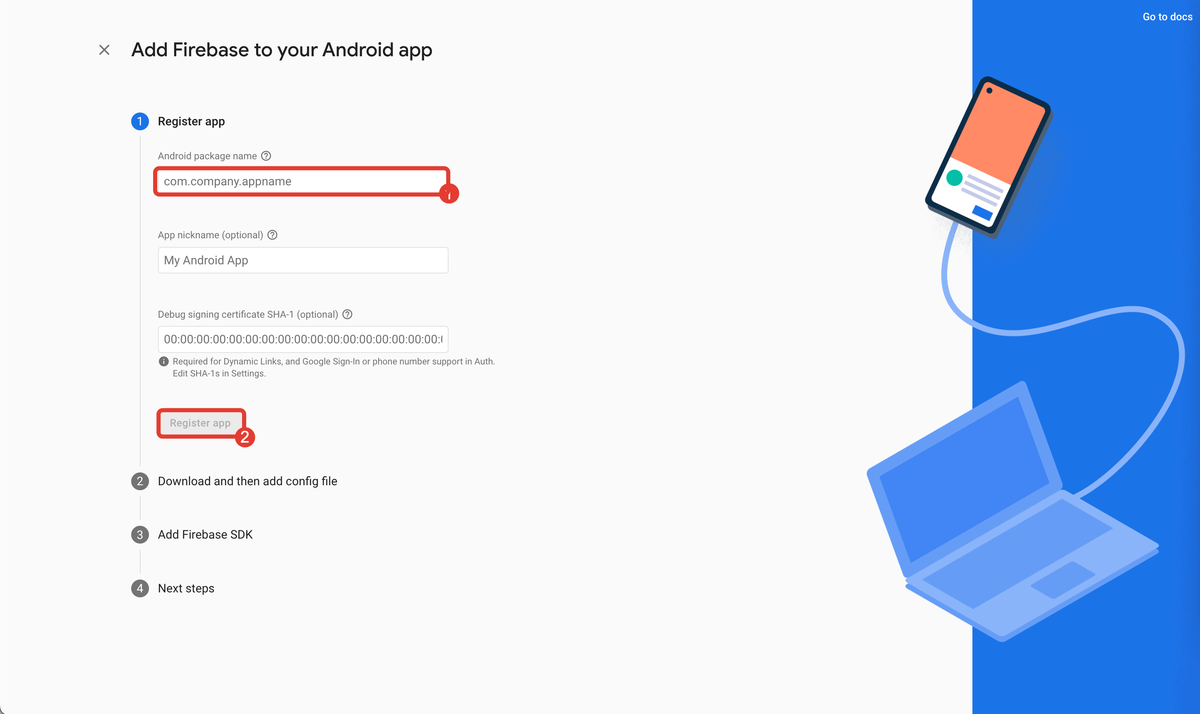Image resolution: width=1200 pixels, height=714 pixels.
Task: Click the gray step 3 number circle
Action: tap(140, 535)
